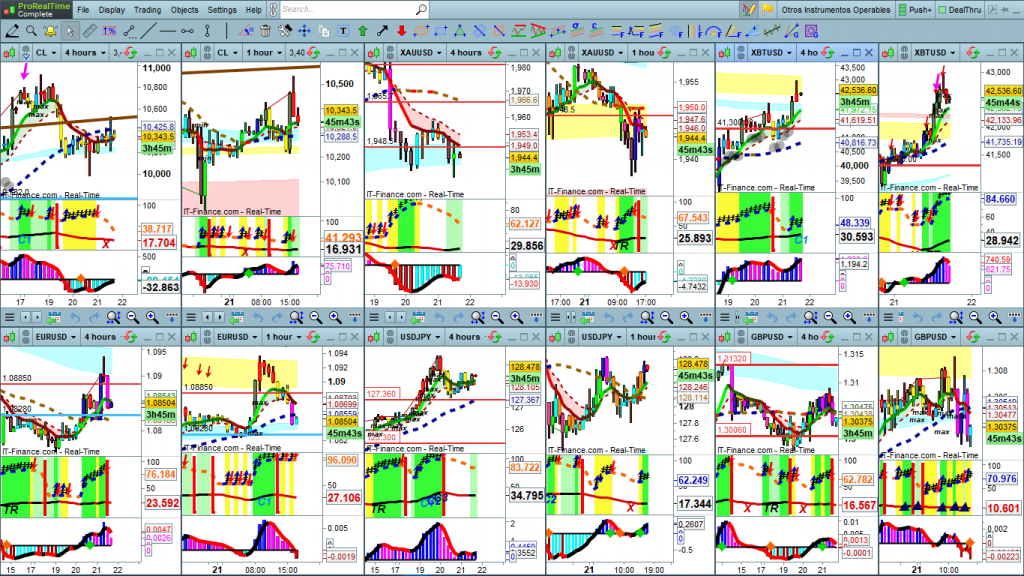Viewport: 1024px width, 576px height.
Task: Select the green up arrow drawing tool
Action: coord(362,30)
